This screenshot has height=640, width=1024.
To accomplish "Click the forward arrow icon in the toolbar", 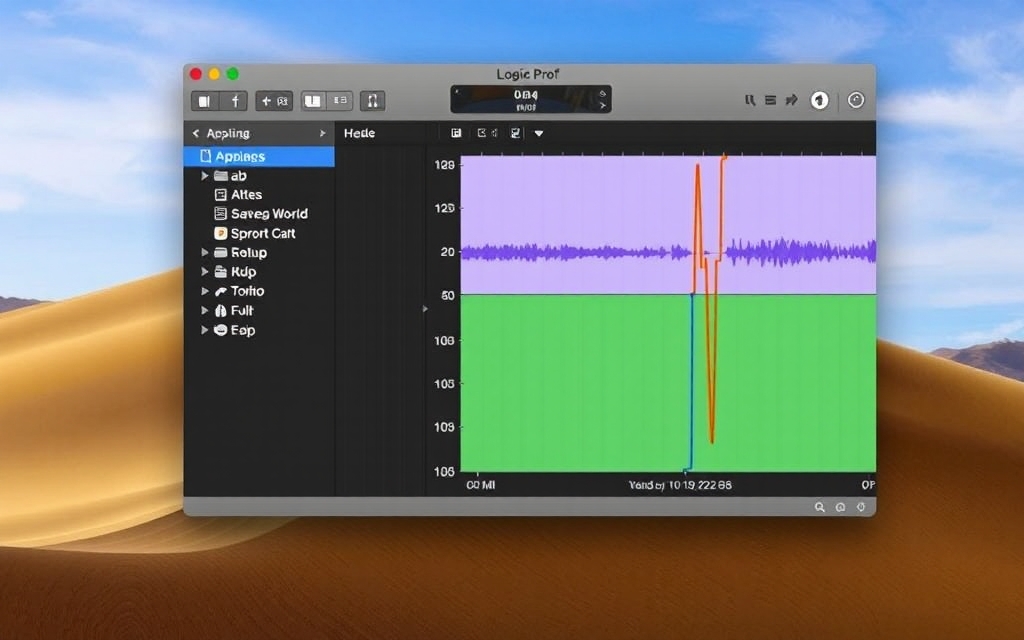I will pyautogui.click(x=792, y=100).
